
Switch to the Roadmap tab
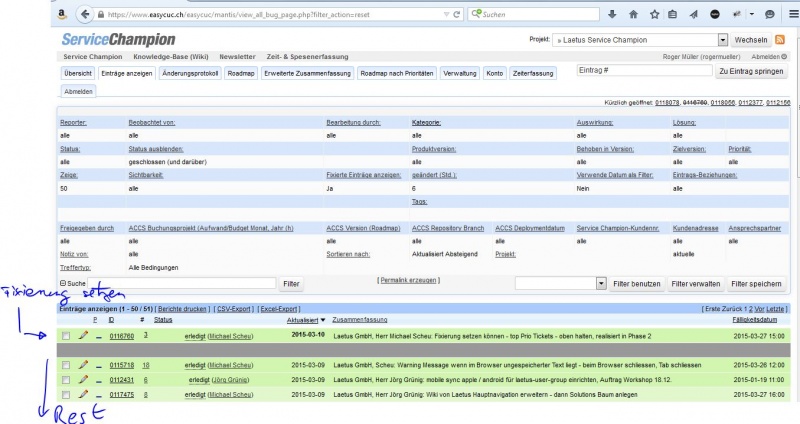tap(241, 73)
